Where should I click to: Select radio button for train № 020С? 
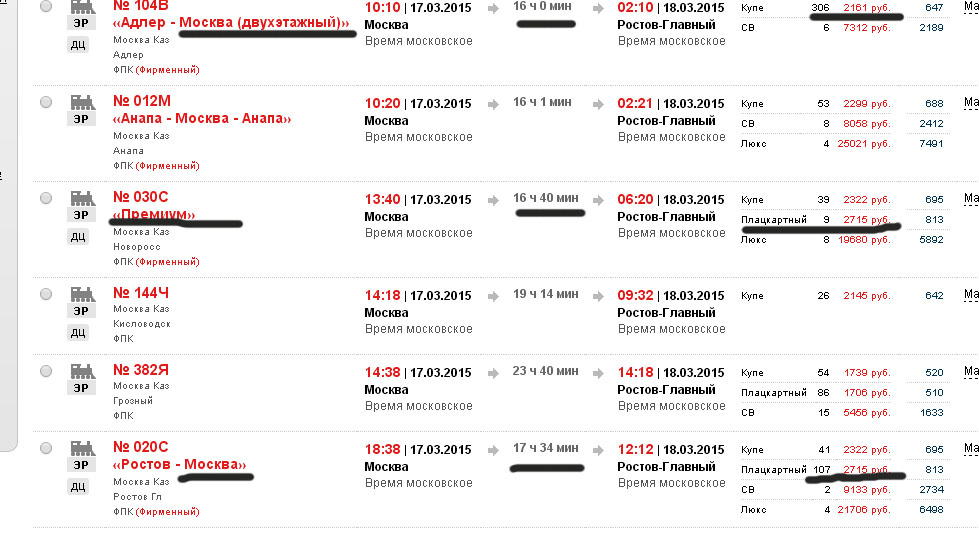pos(46,448)
